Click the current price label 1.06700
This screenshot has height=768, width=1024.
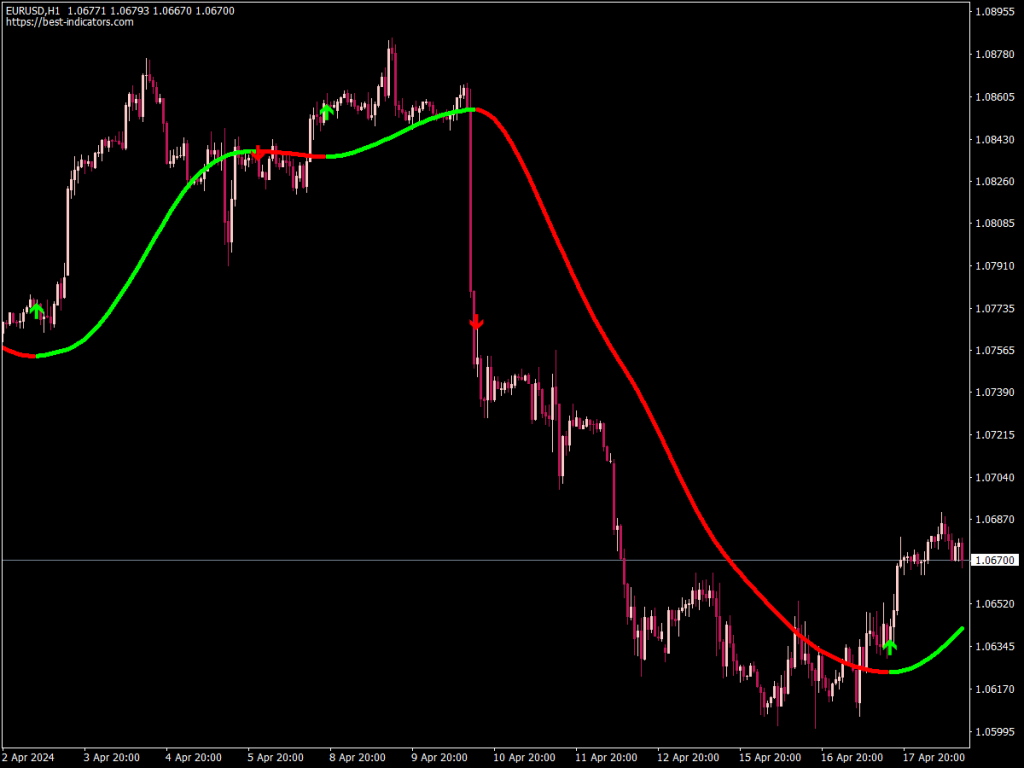point(995,560)
